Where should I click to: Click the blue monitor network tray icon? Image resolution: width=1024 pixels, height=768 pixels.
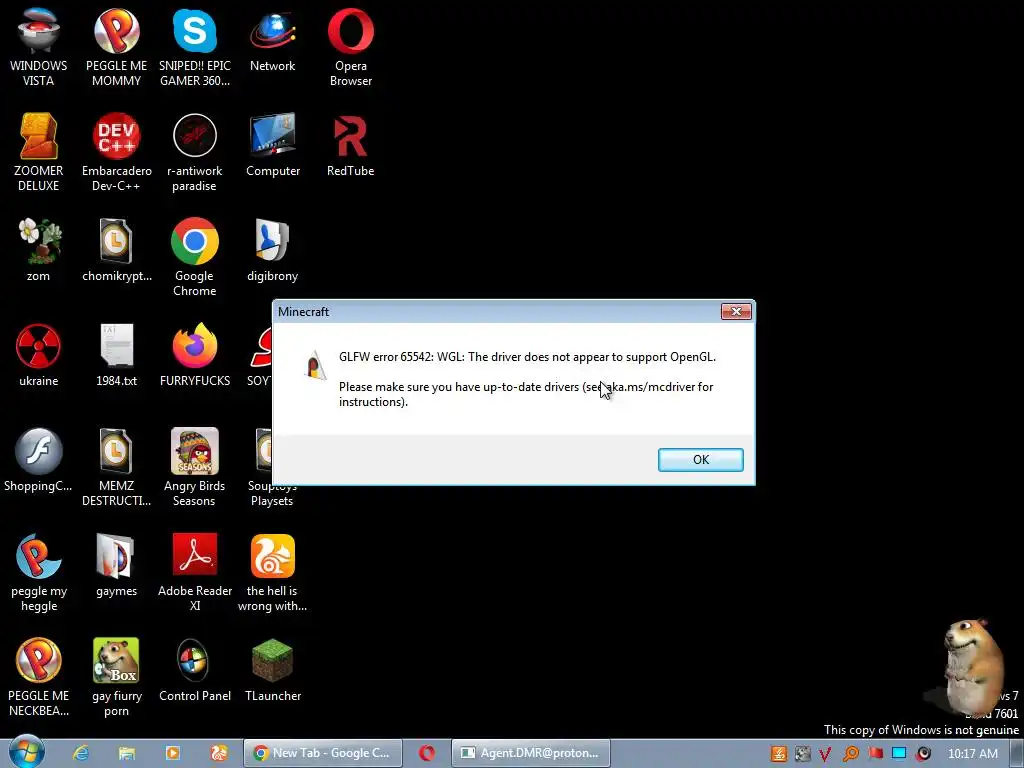click(899, 754)
